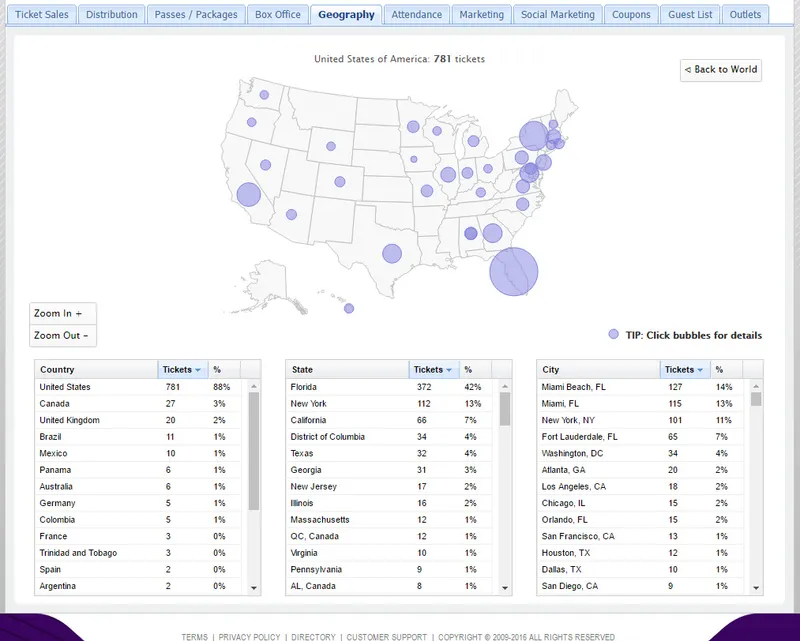Open the Passes / Packages tab
This screenshot has height=641, width=800.
196,14
